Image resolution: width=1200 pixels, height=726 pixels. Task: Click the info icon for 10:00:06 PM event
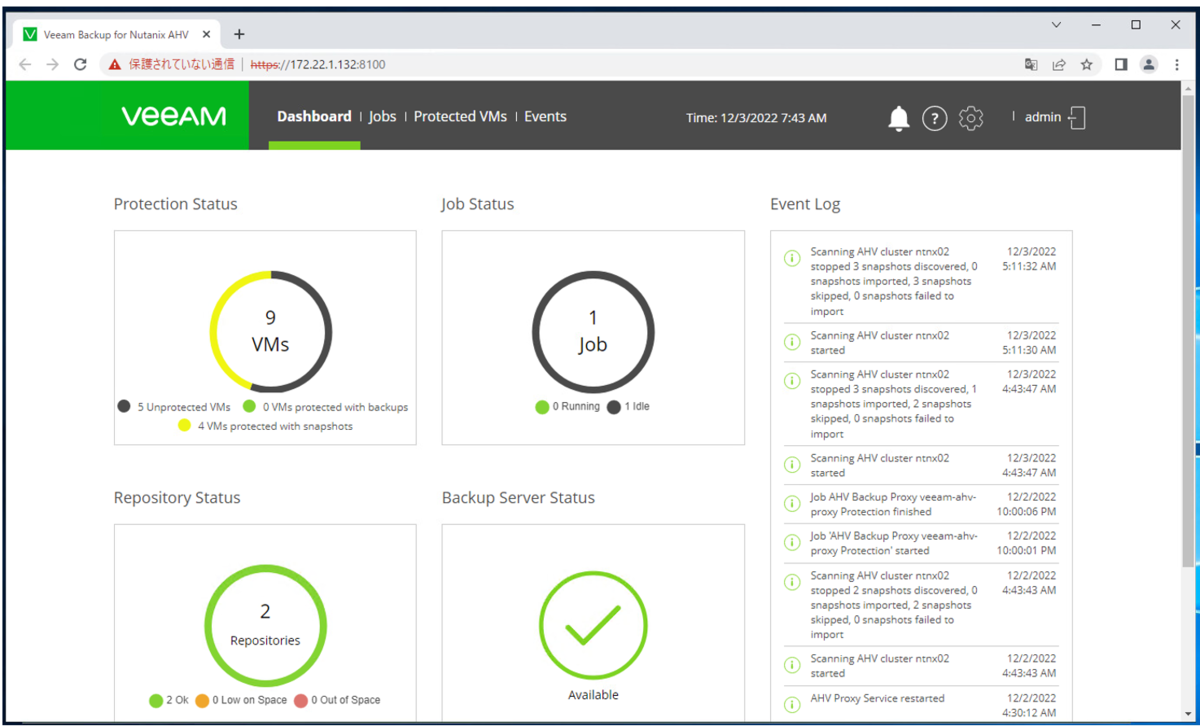tap(792, 504)
